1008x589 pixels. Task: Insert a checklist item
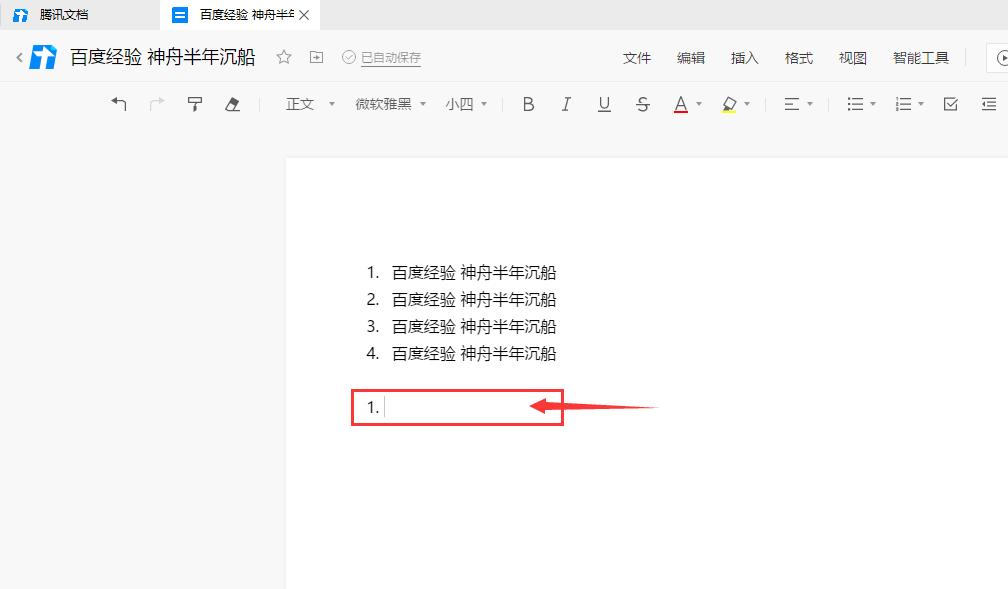tap(950, 103)
